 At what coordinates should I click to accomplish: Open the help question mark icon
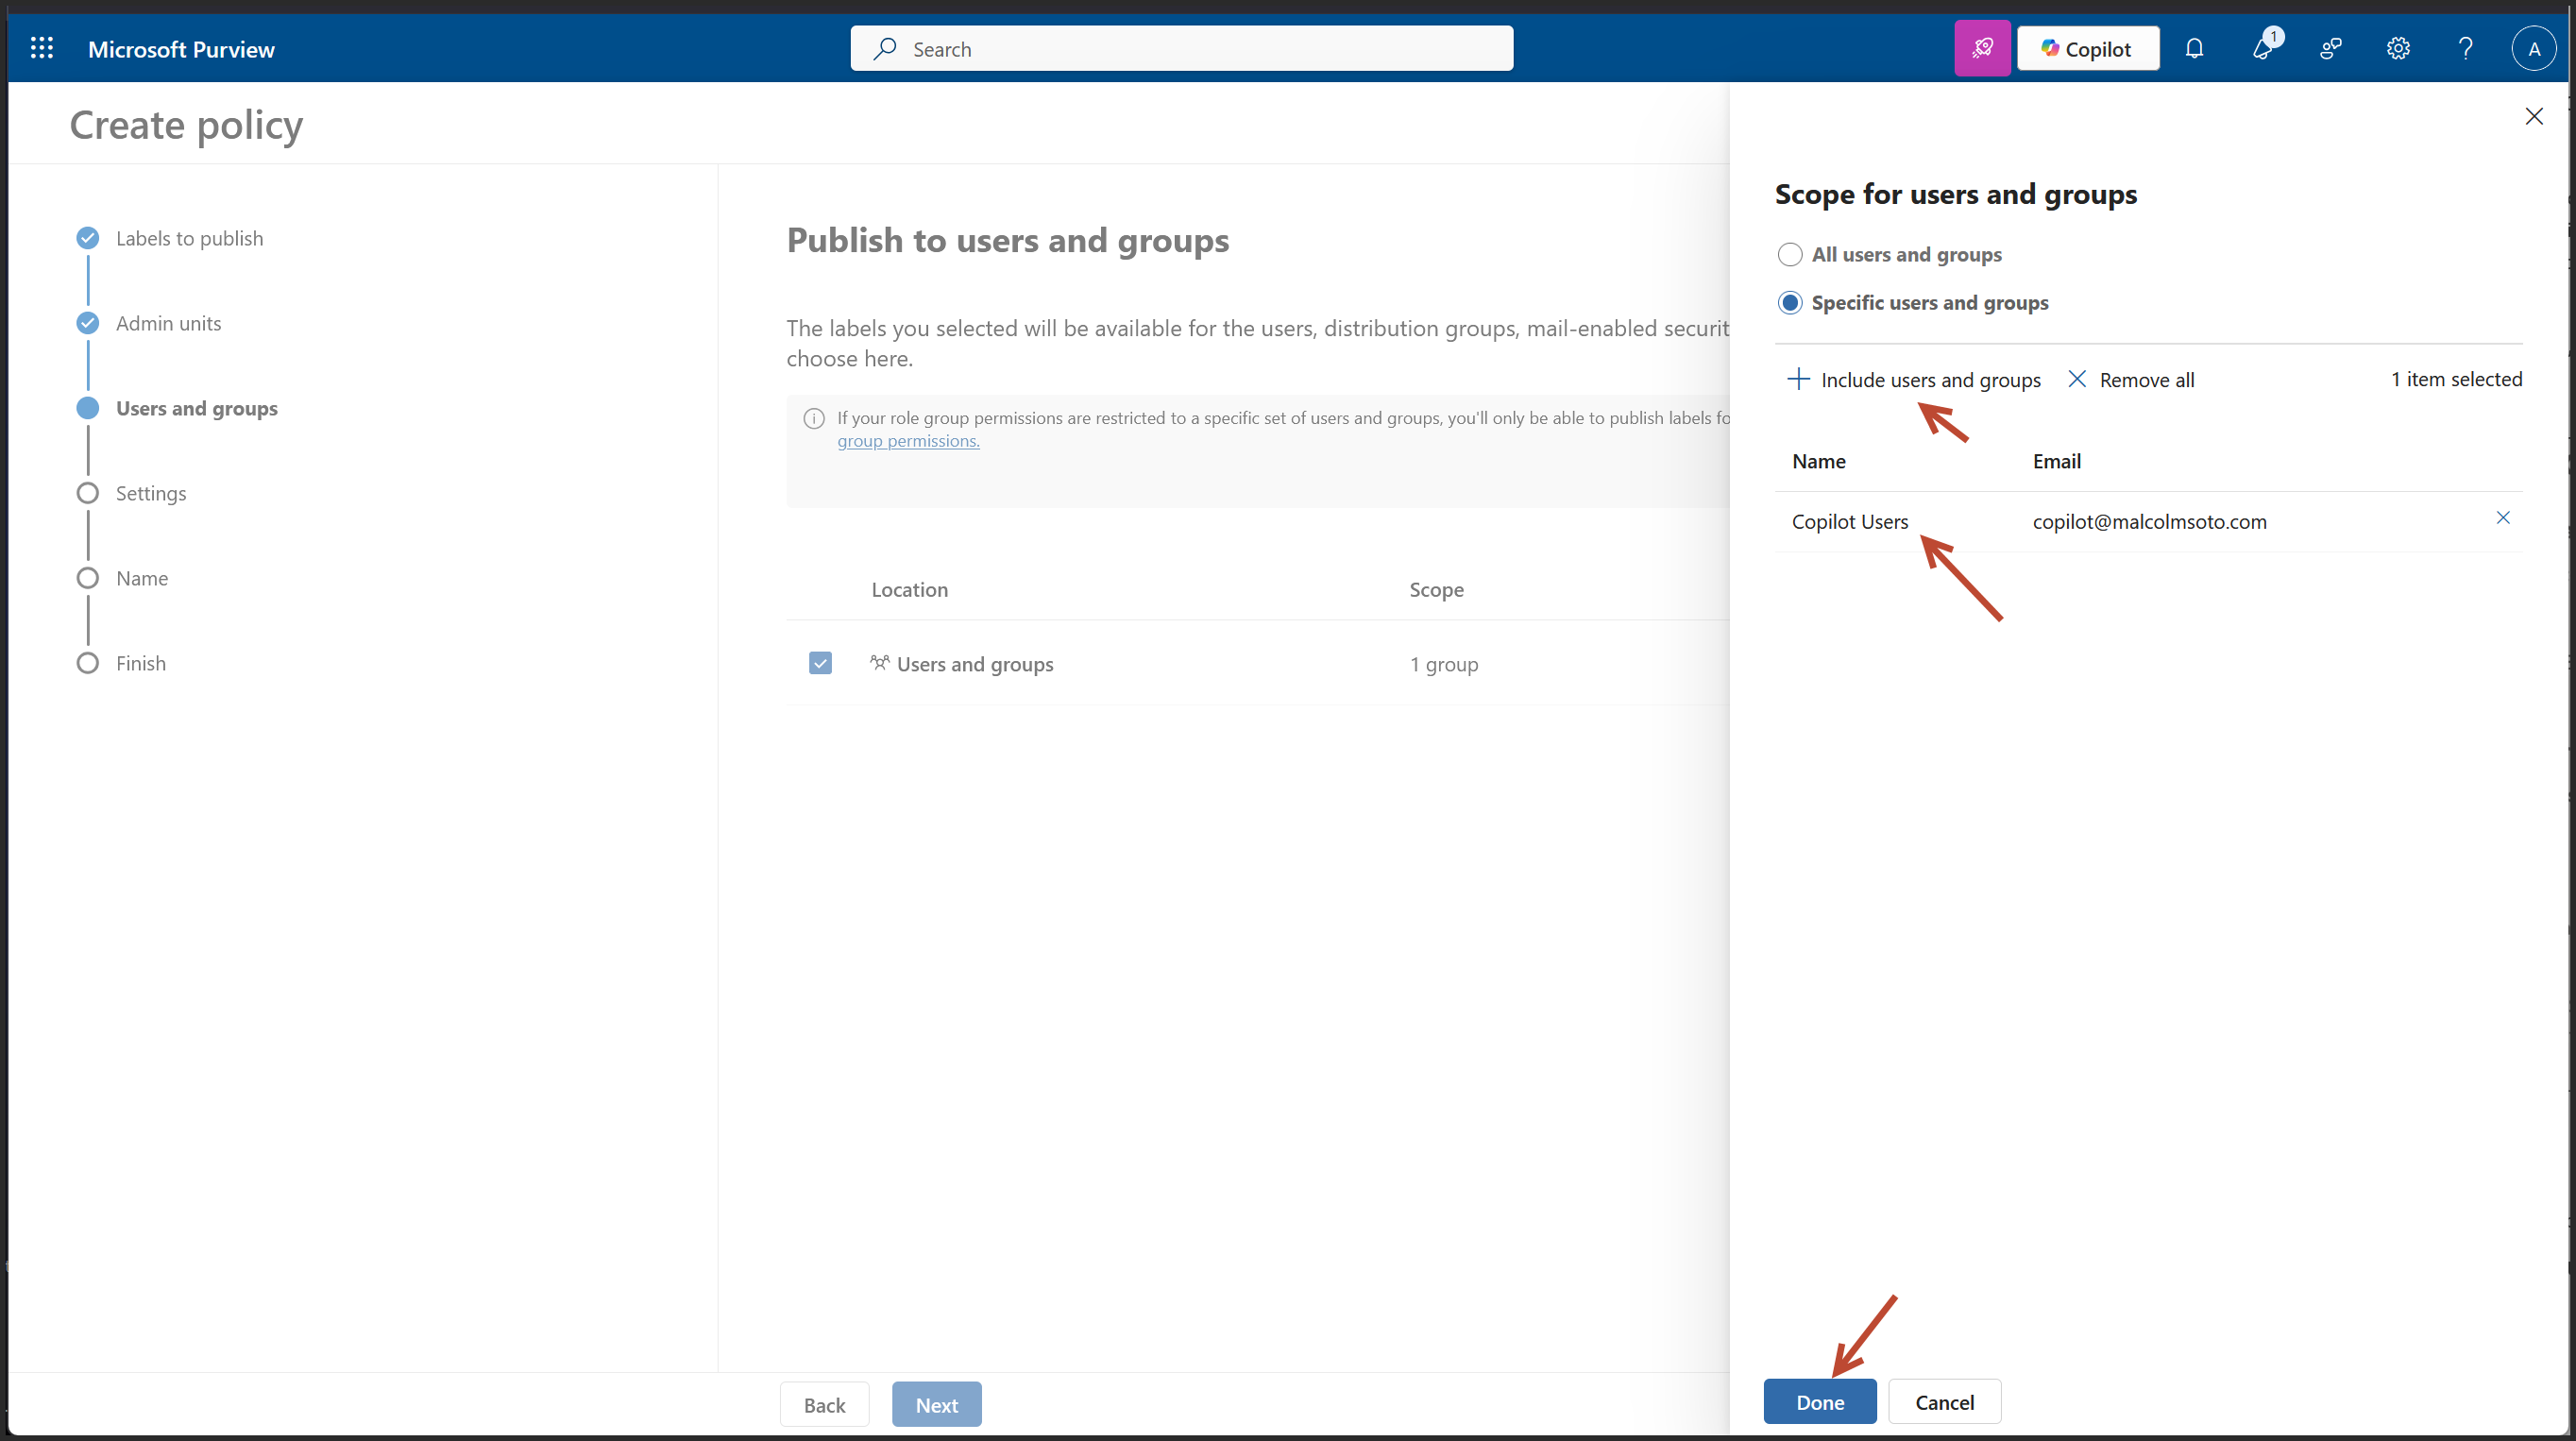point(2465,48)
